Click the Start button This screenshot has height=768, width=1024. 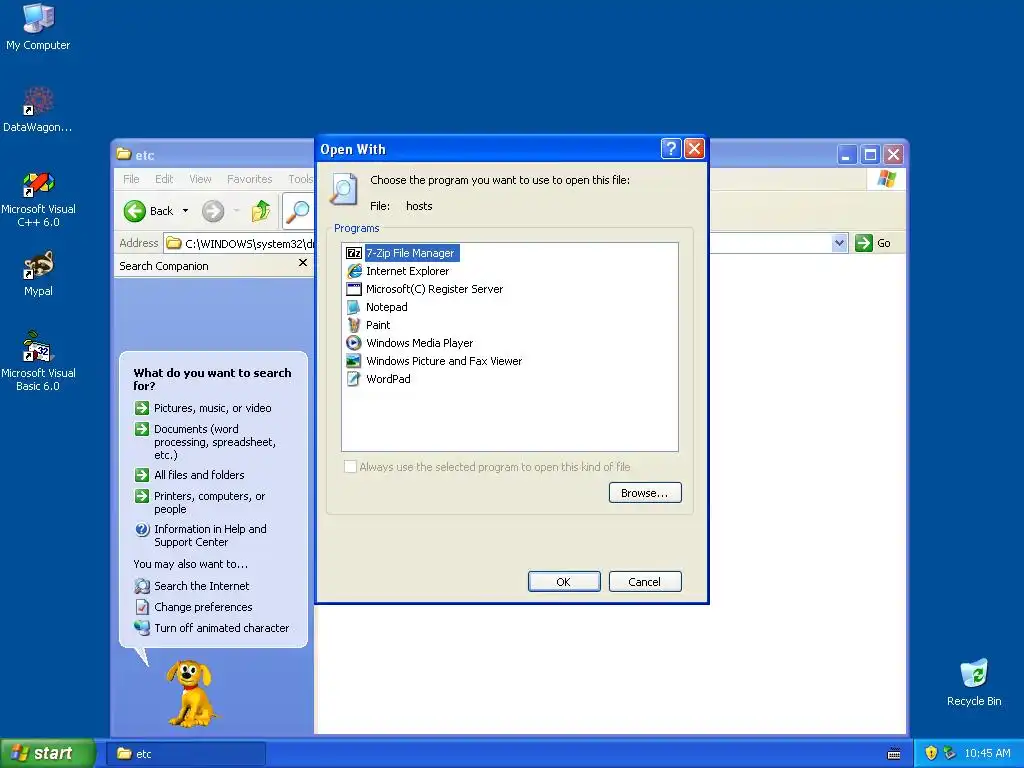tap(47, 753)
